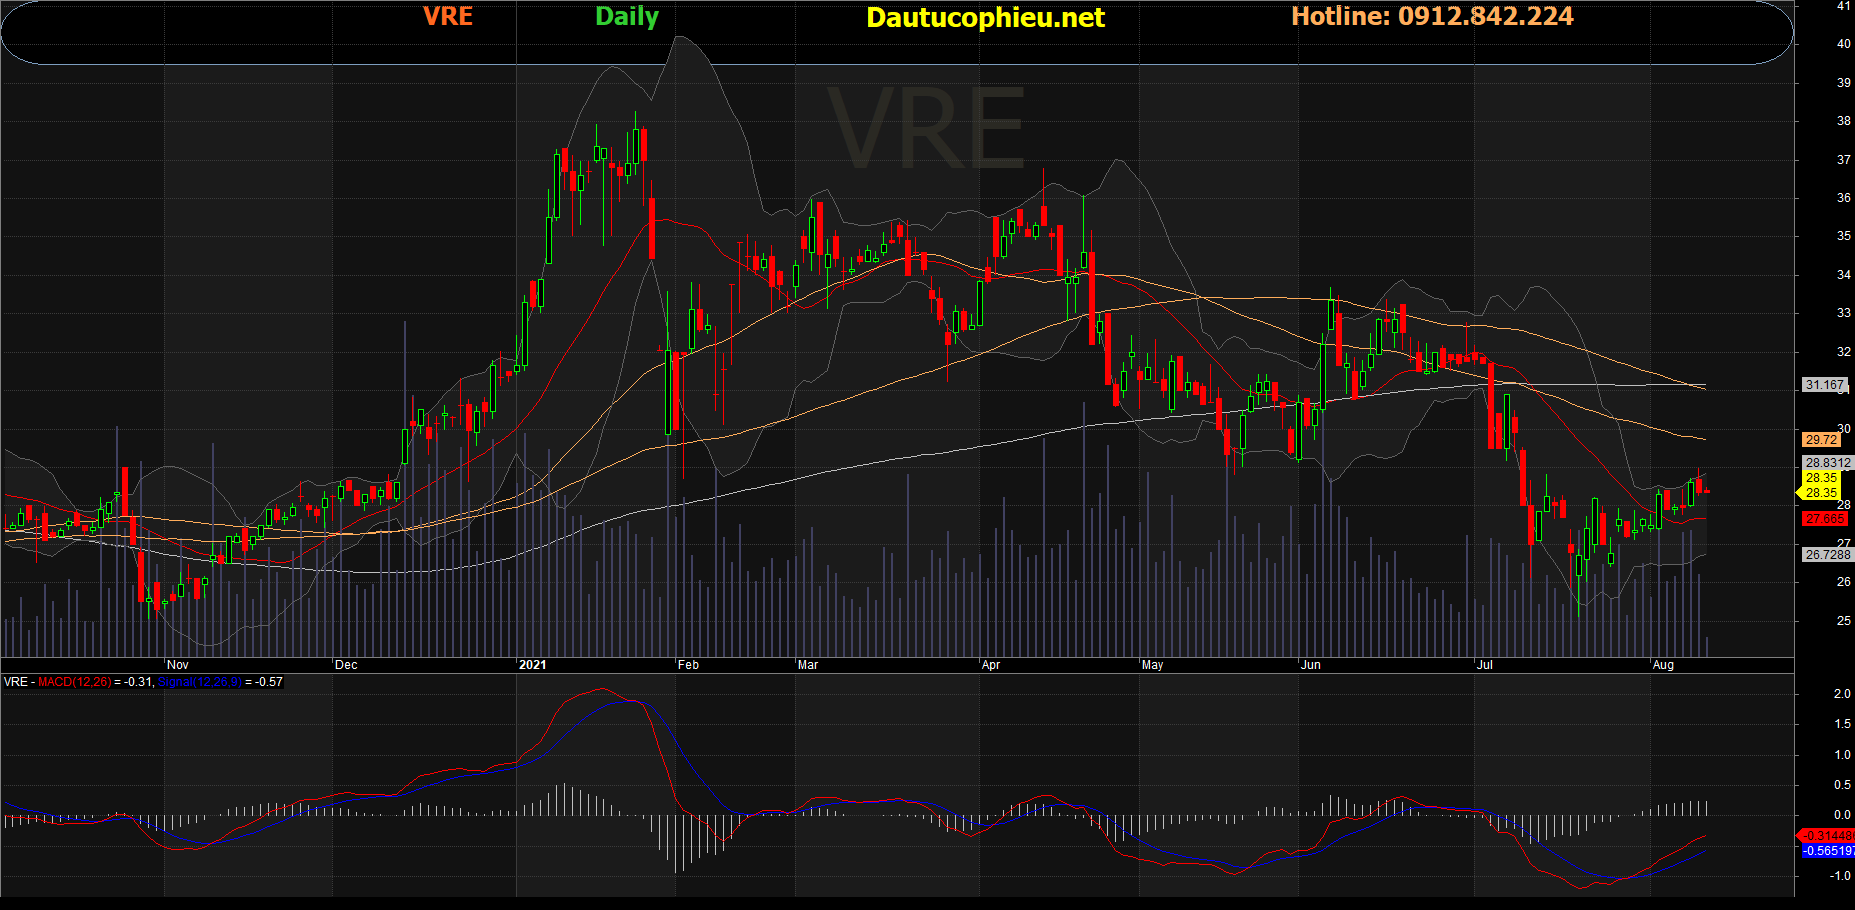The width and height of the screenshot is (1855, 910).
Task: Click the Nov label on time axis
Action: (x=178, y=665)
